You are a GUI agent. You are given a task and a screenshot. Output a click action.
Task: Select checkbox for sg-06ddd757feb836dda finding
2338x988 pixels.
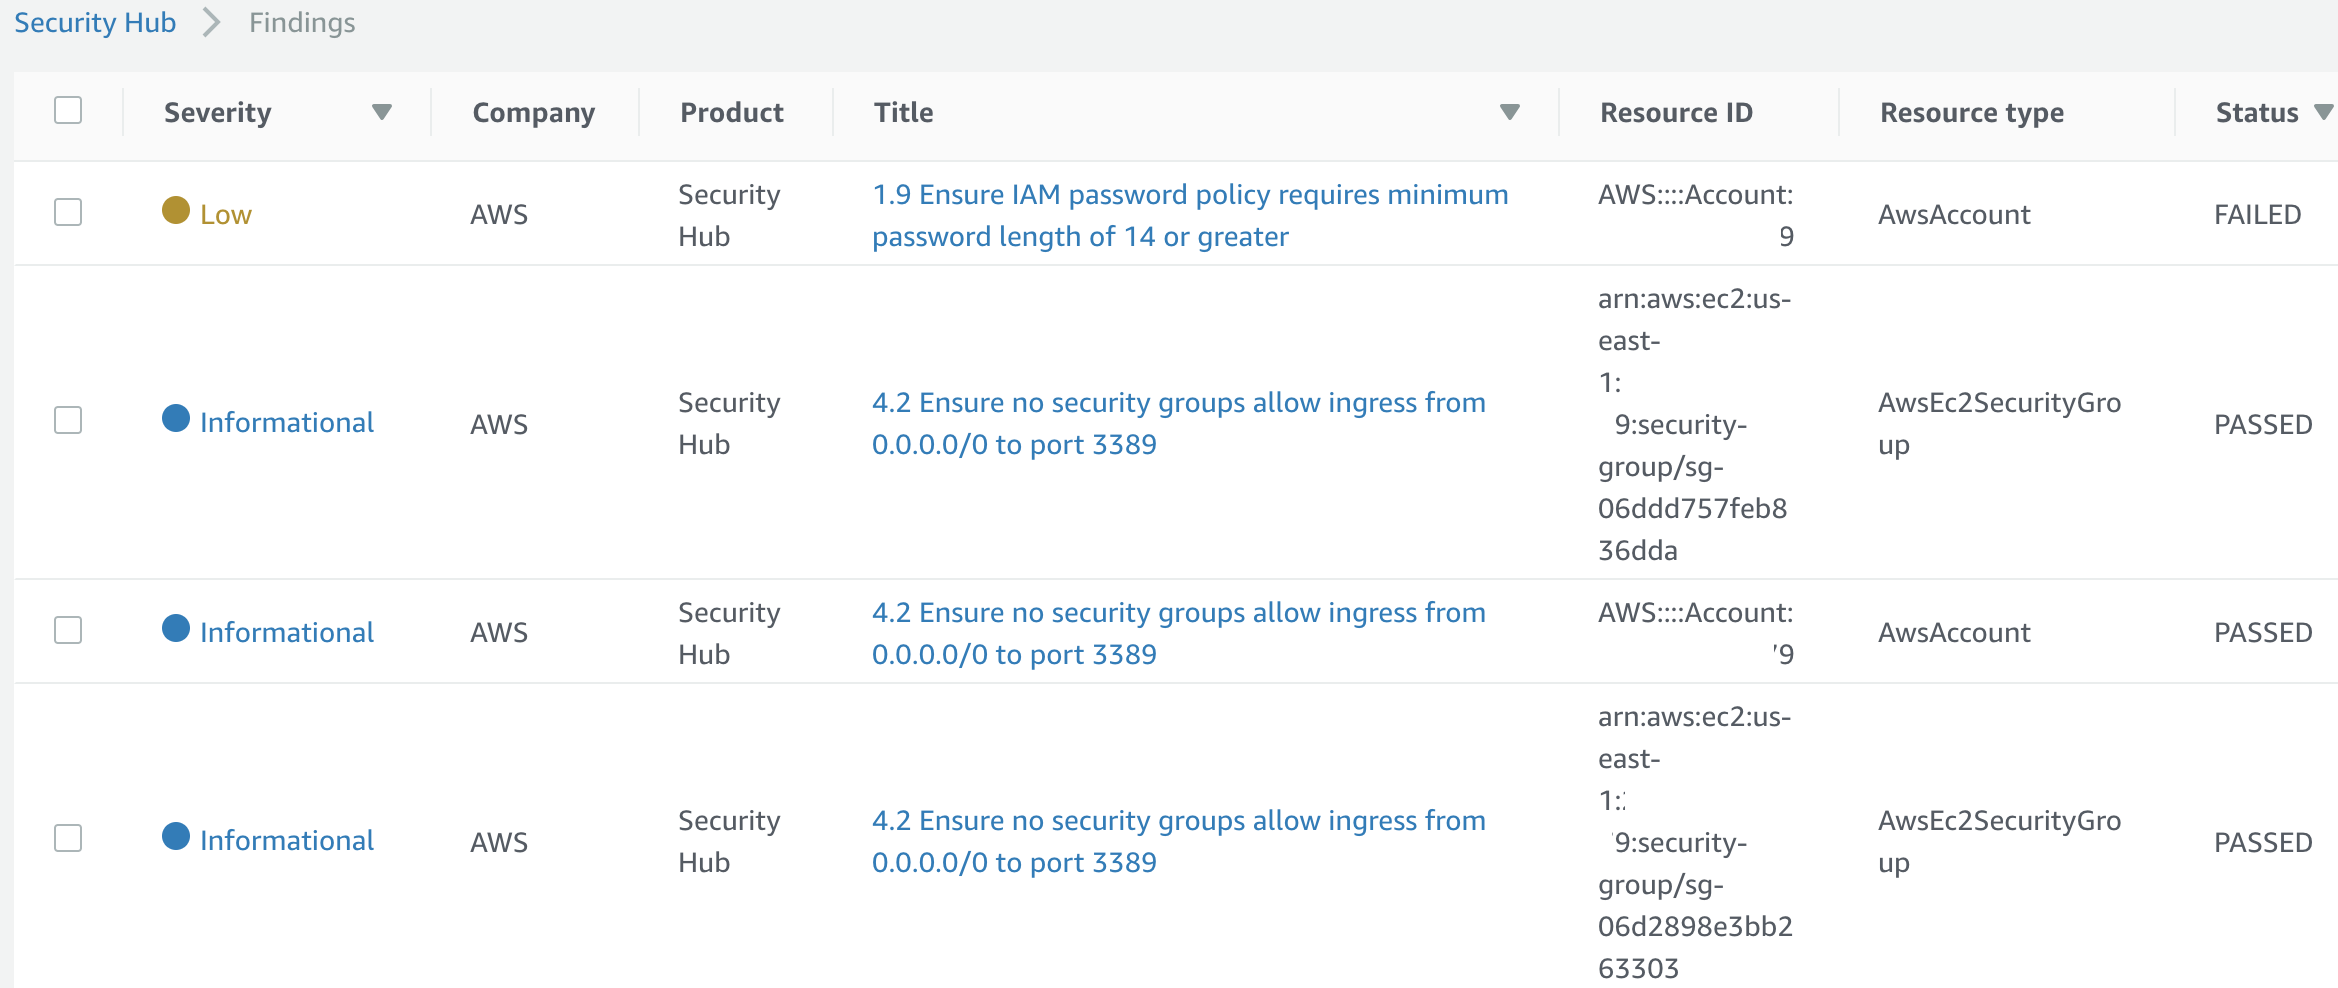[68, 421]
